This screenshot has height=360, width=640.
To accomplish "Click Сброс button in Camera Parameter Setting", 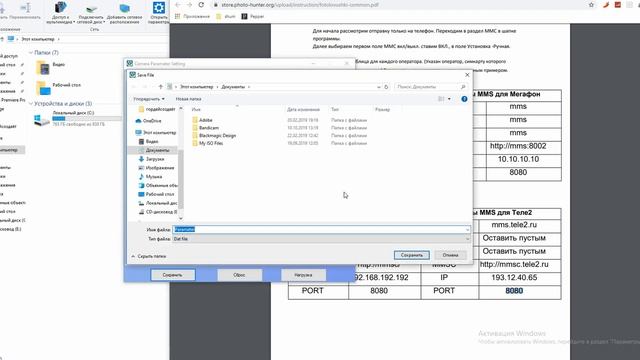I will pos(239,275).
